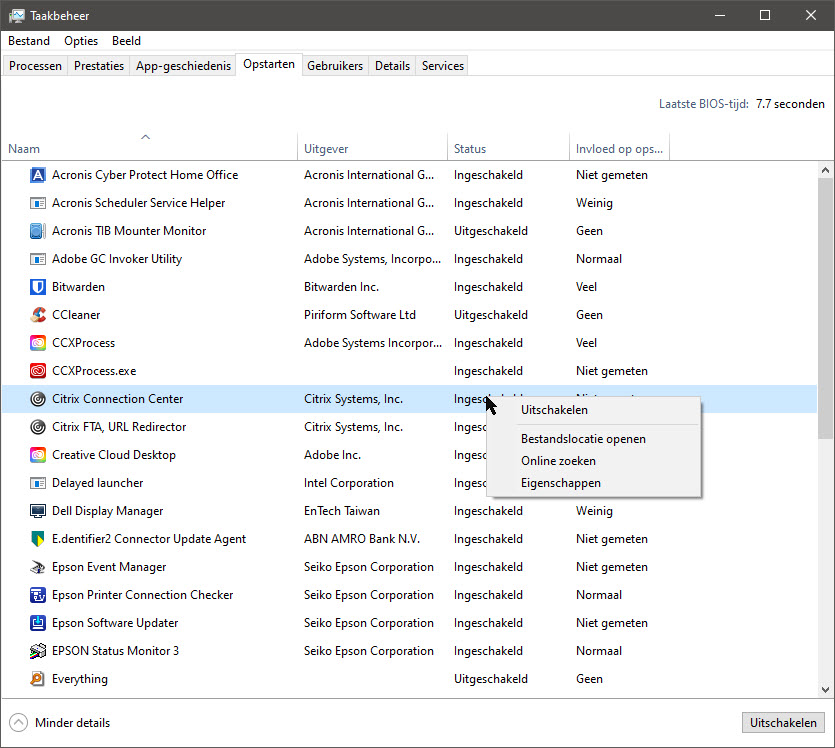Click the Uitgeschakeld status of Everything
This screenshot has width=835, height=748.
pos(490,679)
